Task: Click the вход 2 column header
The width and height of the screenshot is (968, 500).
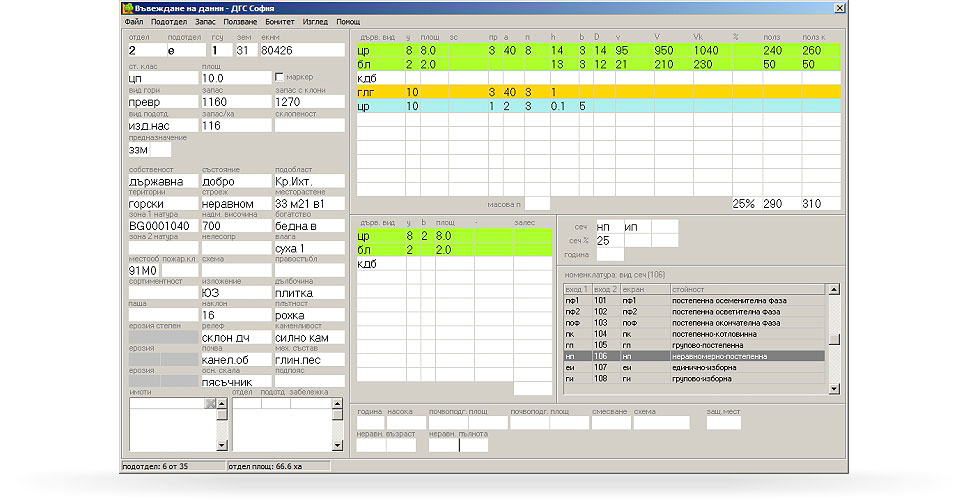Action: coord(605,288)
